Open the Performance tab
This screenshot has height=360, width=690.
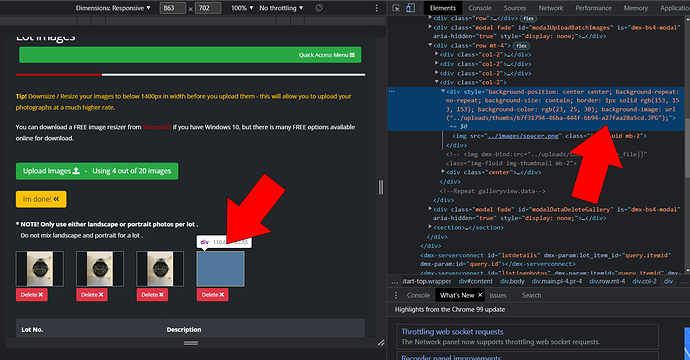pos(593,8)
